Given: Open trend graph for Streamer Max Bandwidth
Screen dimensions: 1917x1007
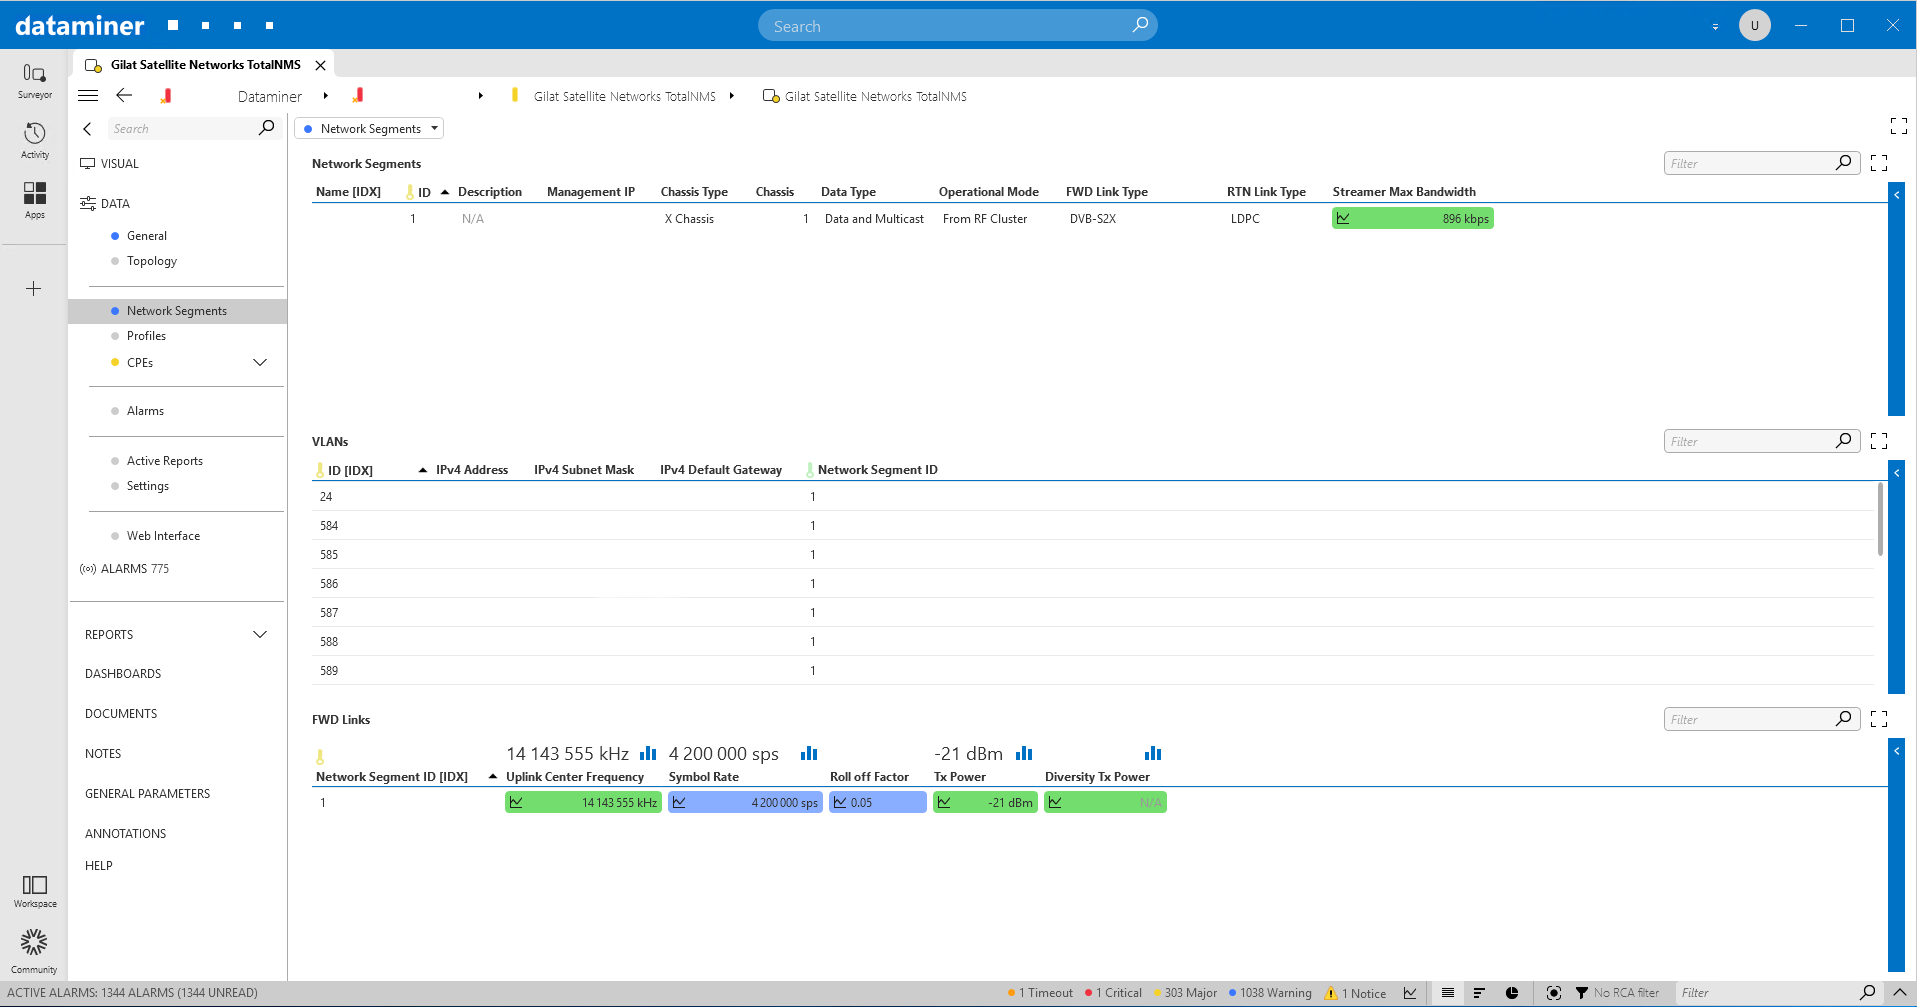Looking at the screenshot, I should click(x=1343, y=218).
